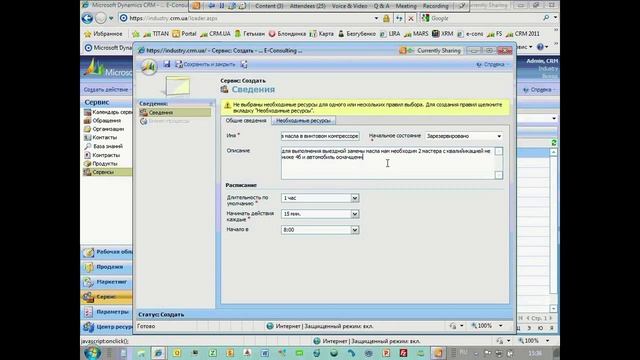Open the XRM bookmark
This screenshot has width=640, height=360.
[x=442, y=34]
